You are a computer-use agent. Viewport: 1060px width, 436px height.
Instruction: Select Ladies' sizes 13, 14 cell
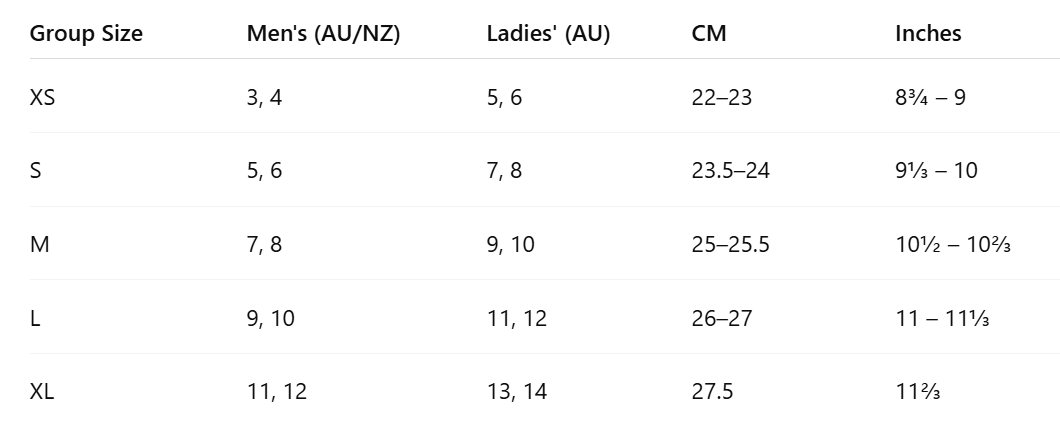pyautogui.click(x=516, y=391)
